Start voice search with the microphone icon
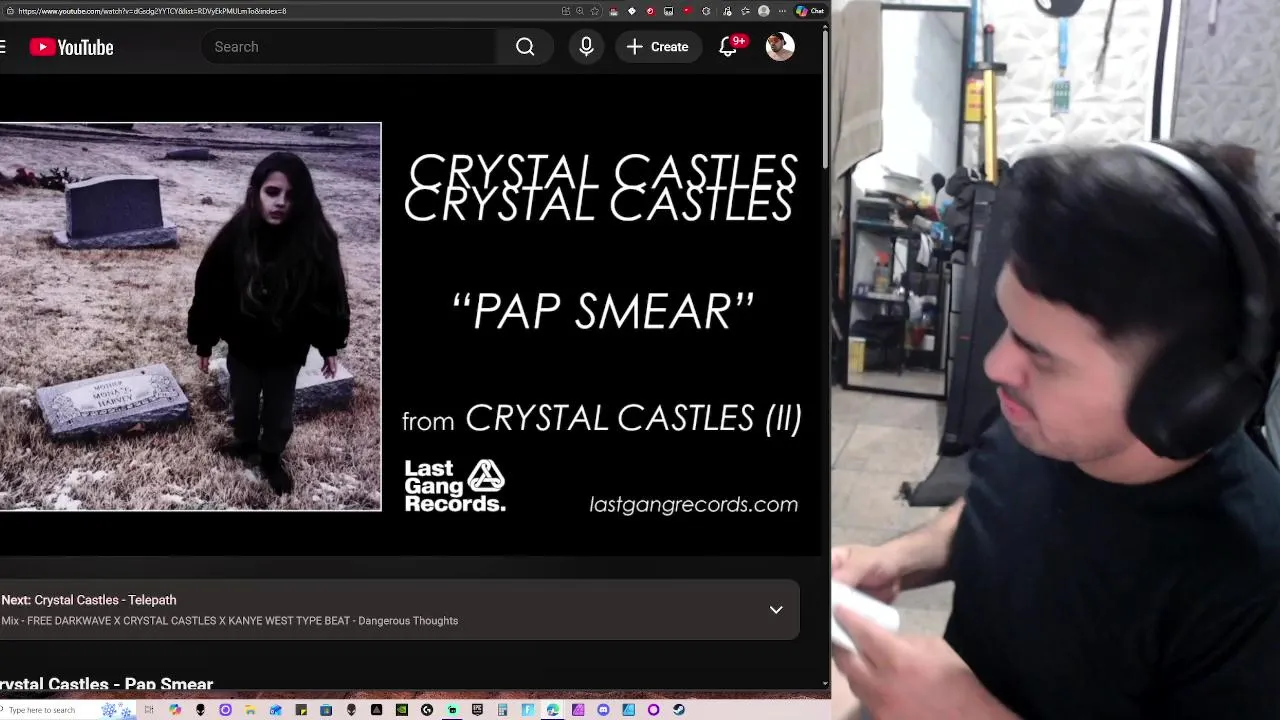The height and width of the screenshot is (720, 1280). (x=586, y=47)
